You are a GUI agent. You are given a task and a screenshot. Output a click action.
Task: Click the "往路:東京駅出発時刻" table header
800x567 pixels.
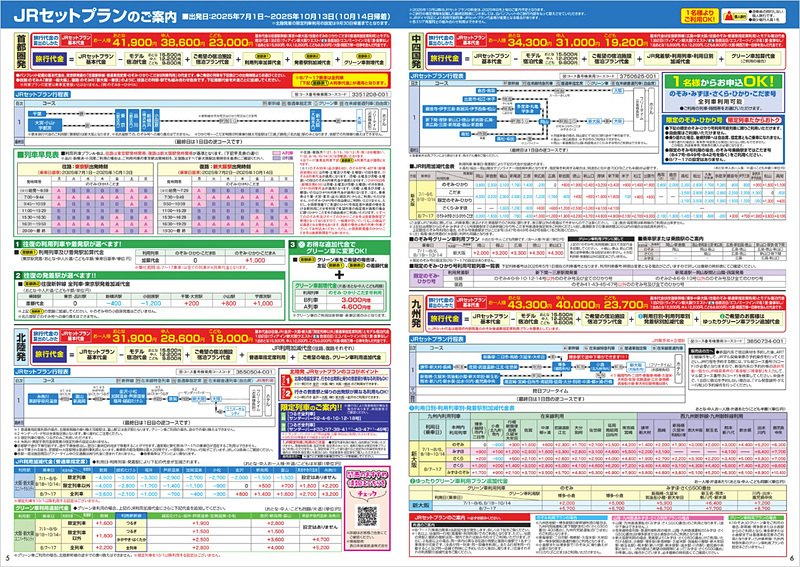pyautogui.click(x=84, y=167)
